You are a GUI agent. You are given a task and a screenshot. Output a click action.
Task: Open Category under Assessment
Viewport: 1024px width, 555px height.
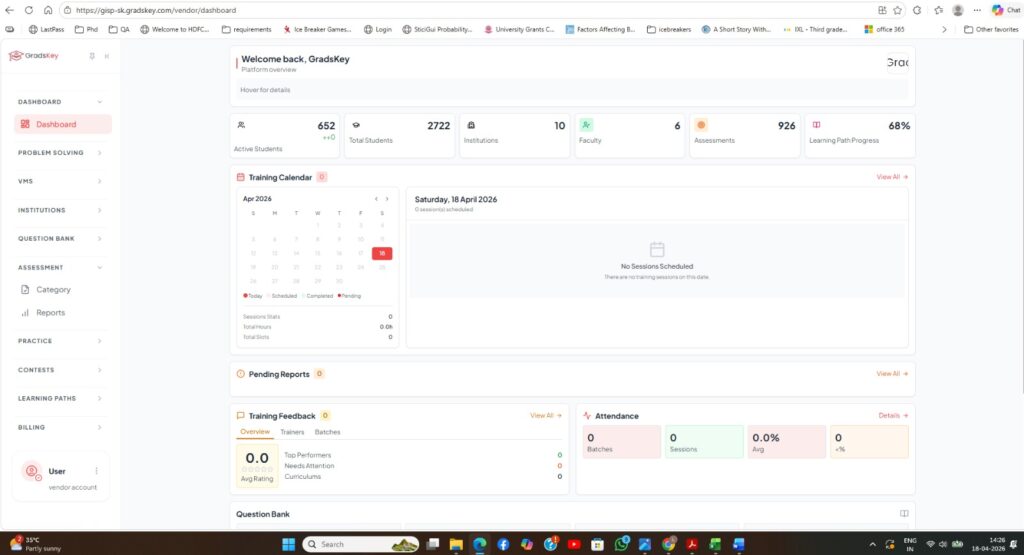(x=53, y=289)
